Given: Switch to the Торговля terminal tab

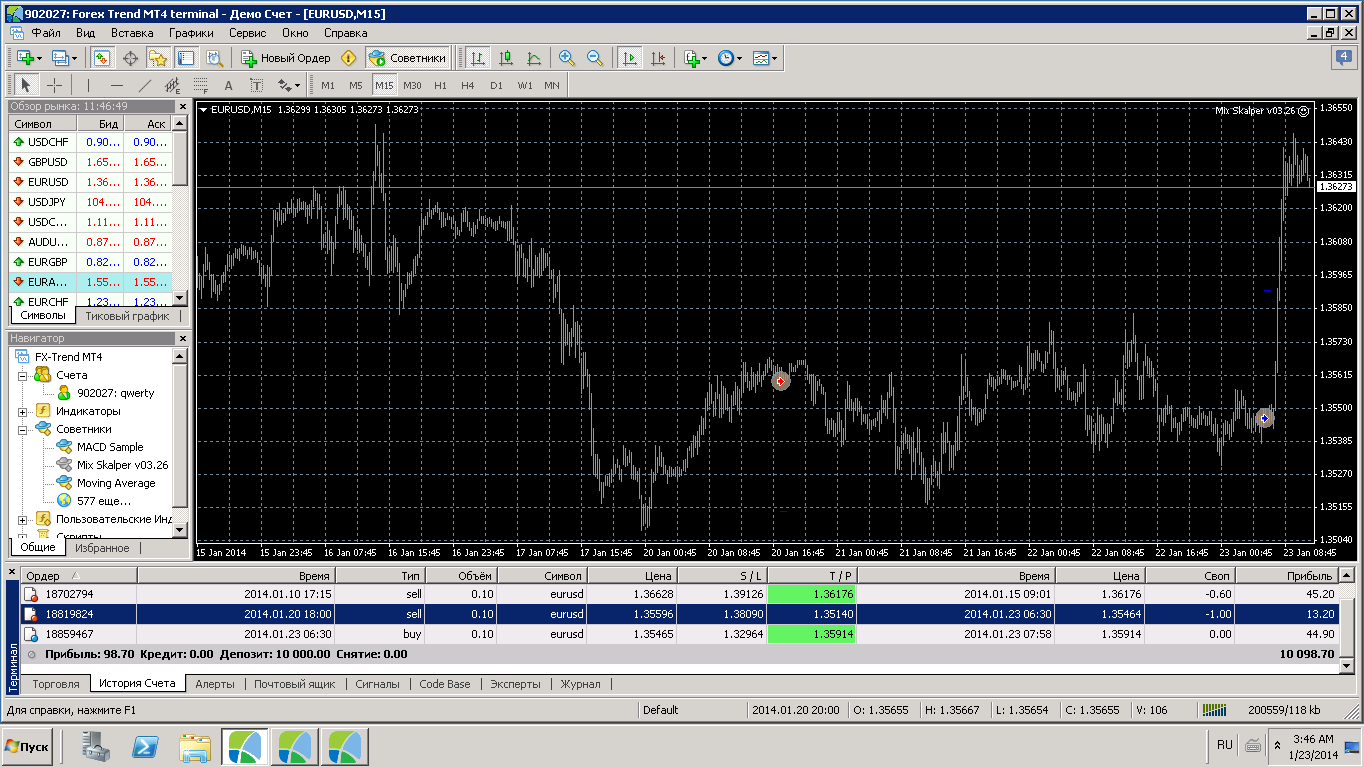Looking at the screenshot, I should pyautogui.click(x=56, y=684).
